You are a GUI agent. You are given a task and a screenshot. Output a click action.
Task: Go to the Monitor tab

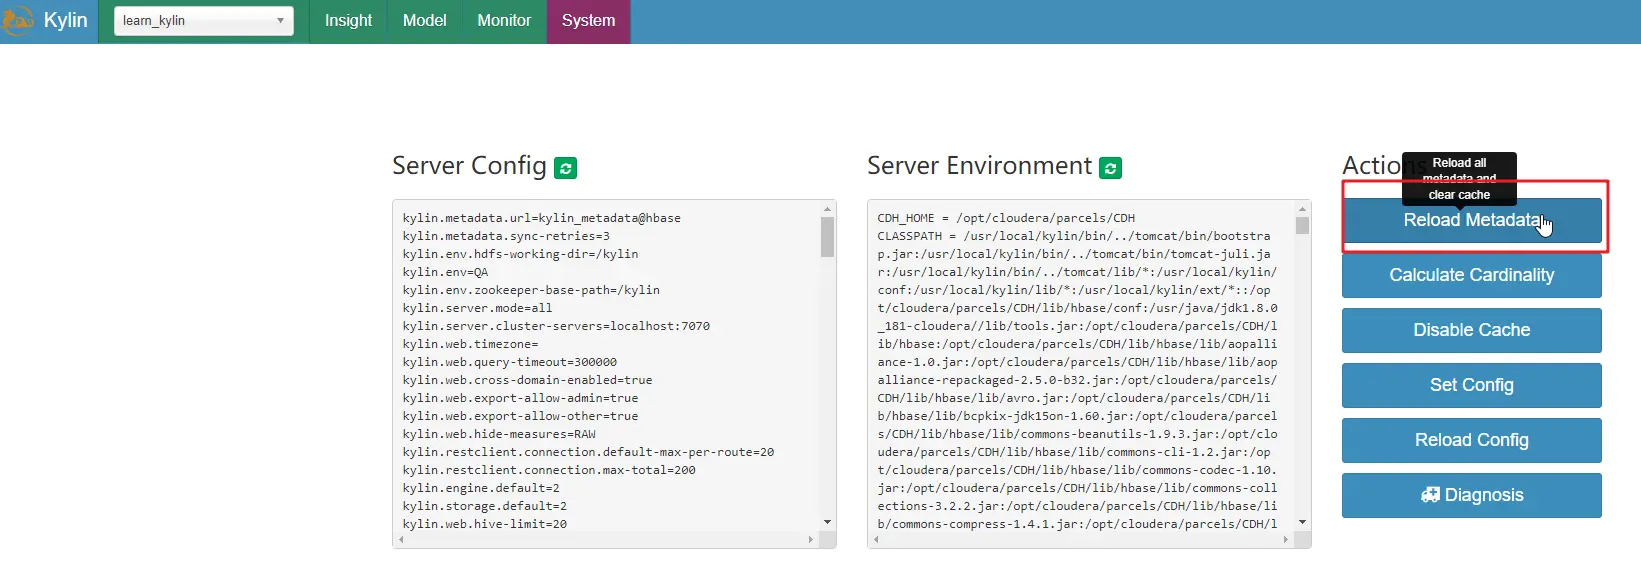504,21
